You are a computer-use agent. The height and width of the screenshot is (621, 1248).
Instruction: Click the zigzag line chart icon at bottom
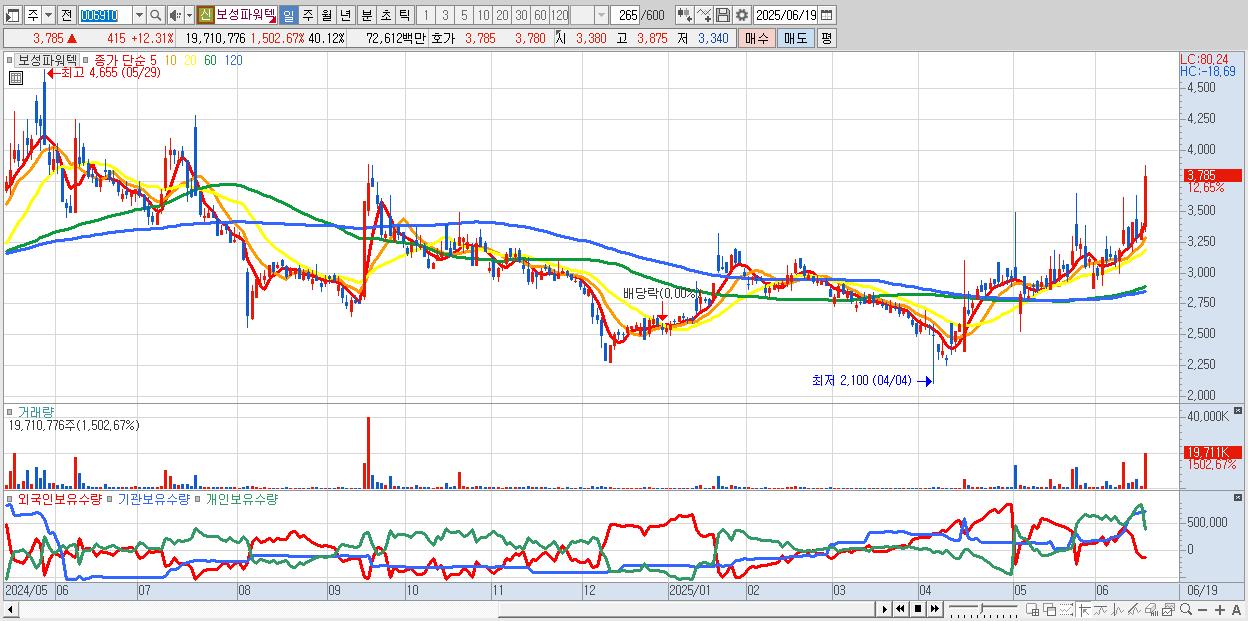(x=1118, y=609)
